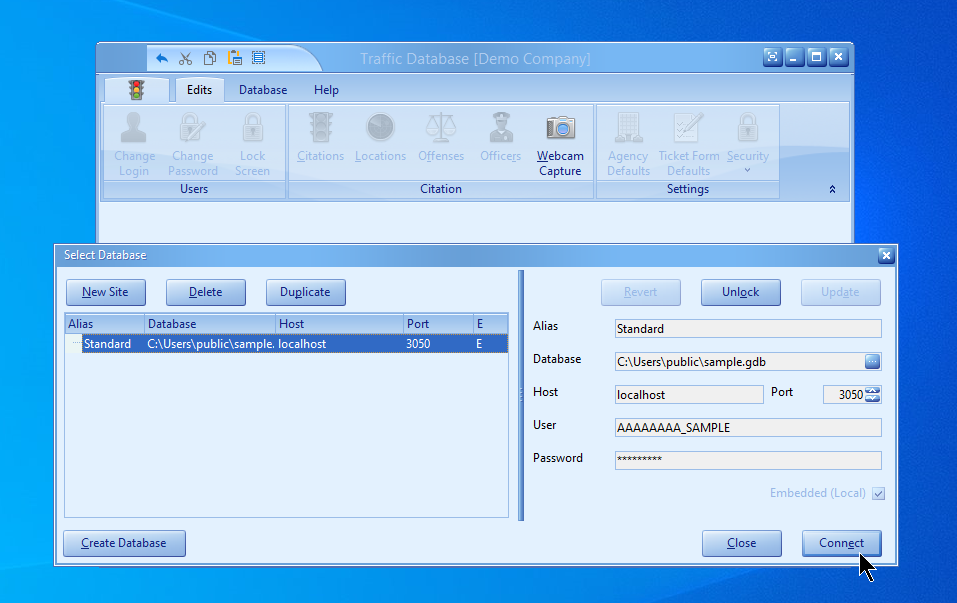Click the select all icon
Viewport: 957px width, 603px height.
coord(259,58)
